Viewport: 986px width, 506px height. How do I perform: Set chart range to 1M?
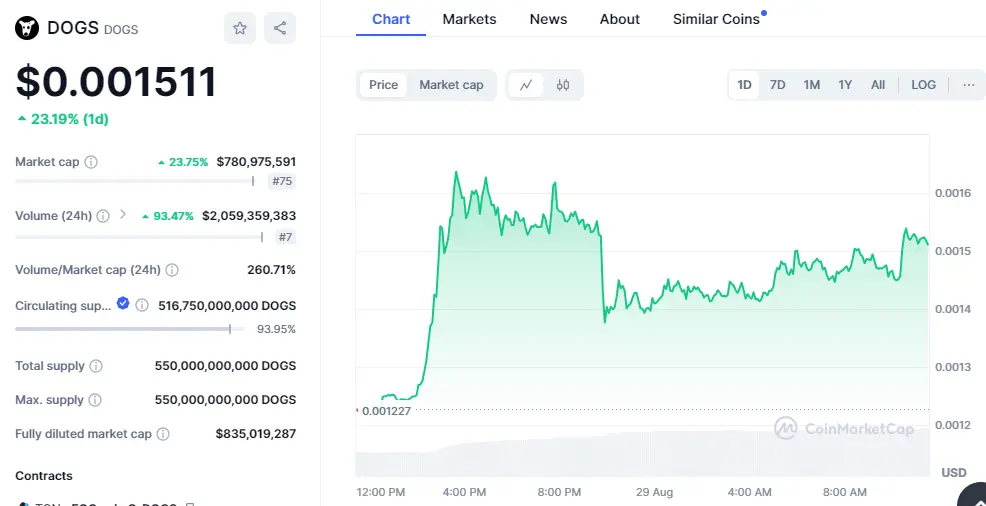tap(812, 85)
